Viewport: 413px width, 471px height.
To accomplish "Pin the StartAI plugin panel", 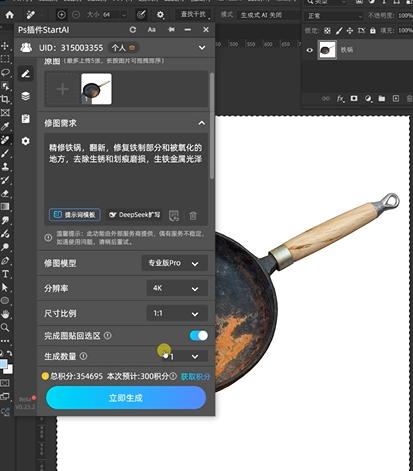I will coord(171,30).
